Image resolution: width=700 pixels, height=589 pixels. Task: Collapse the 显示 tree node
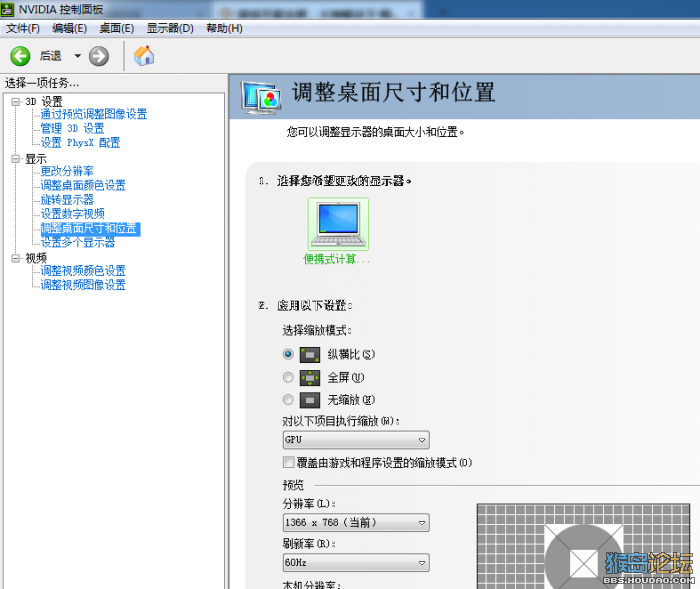coord(16,159)
